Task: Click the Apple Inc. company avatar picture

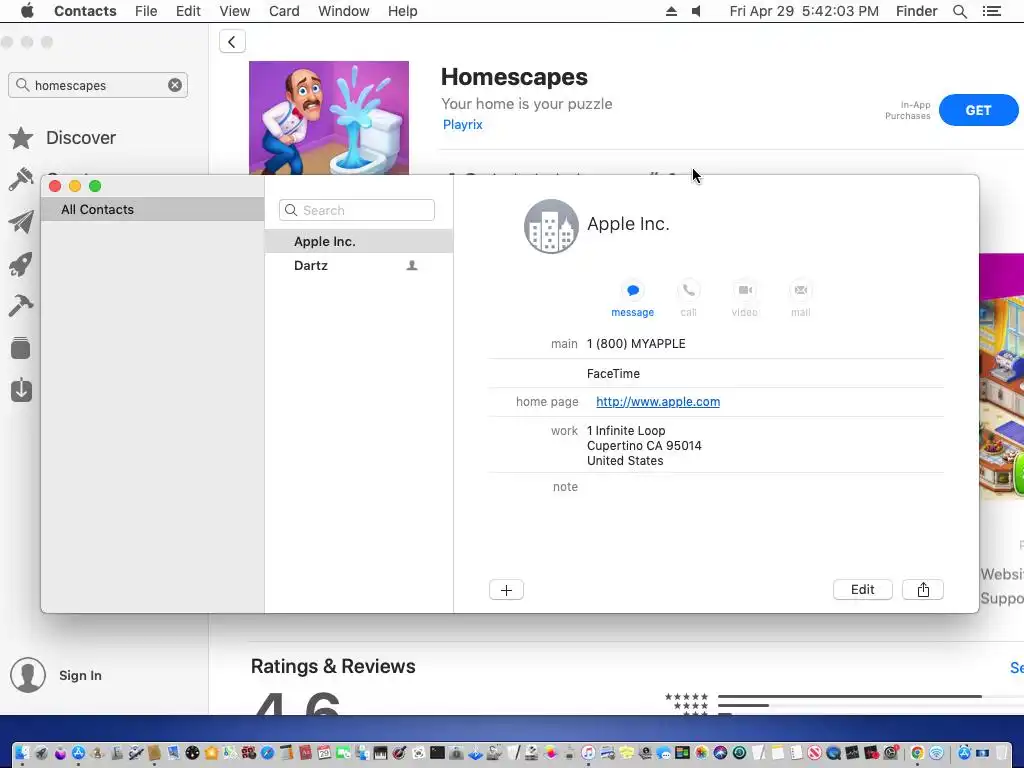Action: point(551,226)
